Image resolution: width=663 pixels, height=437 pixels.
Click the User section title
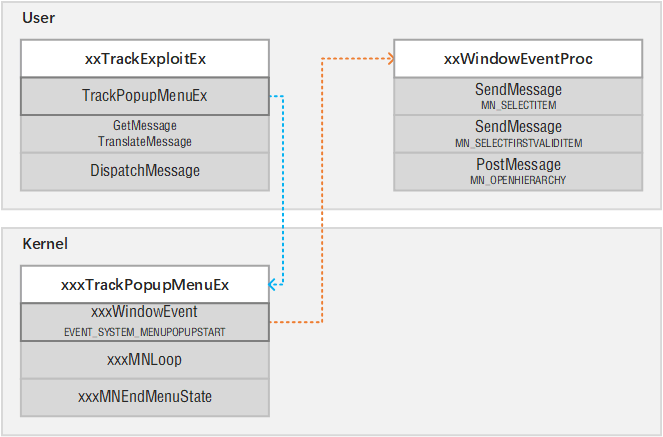38,18
